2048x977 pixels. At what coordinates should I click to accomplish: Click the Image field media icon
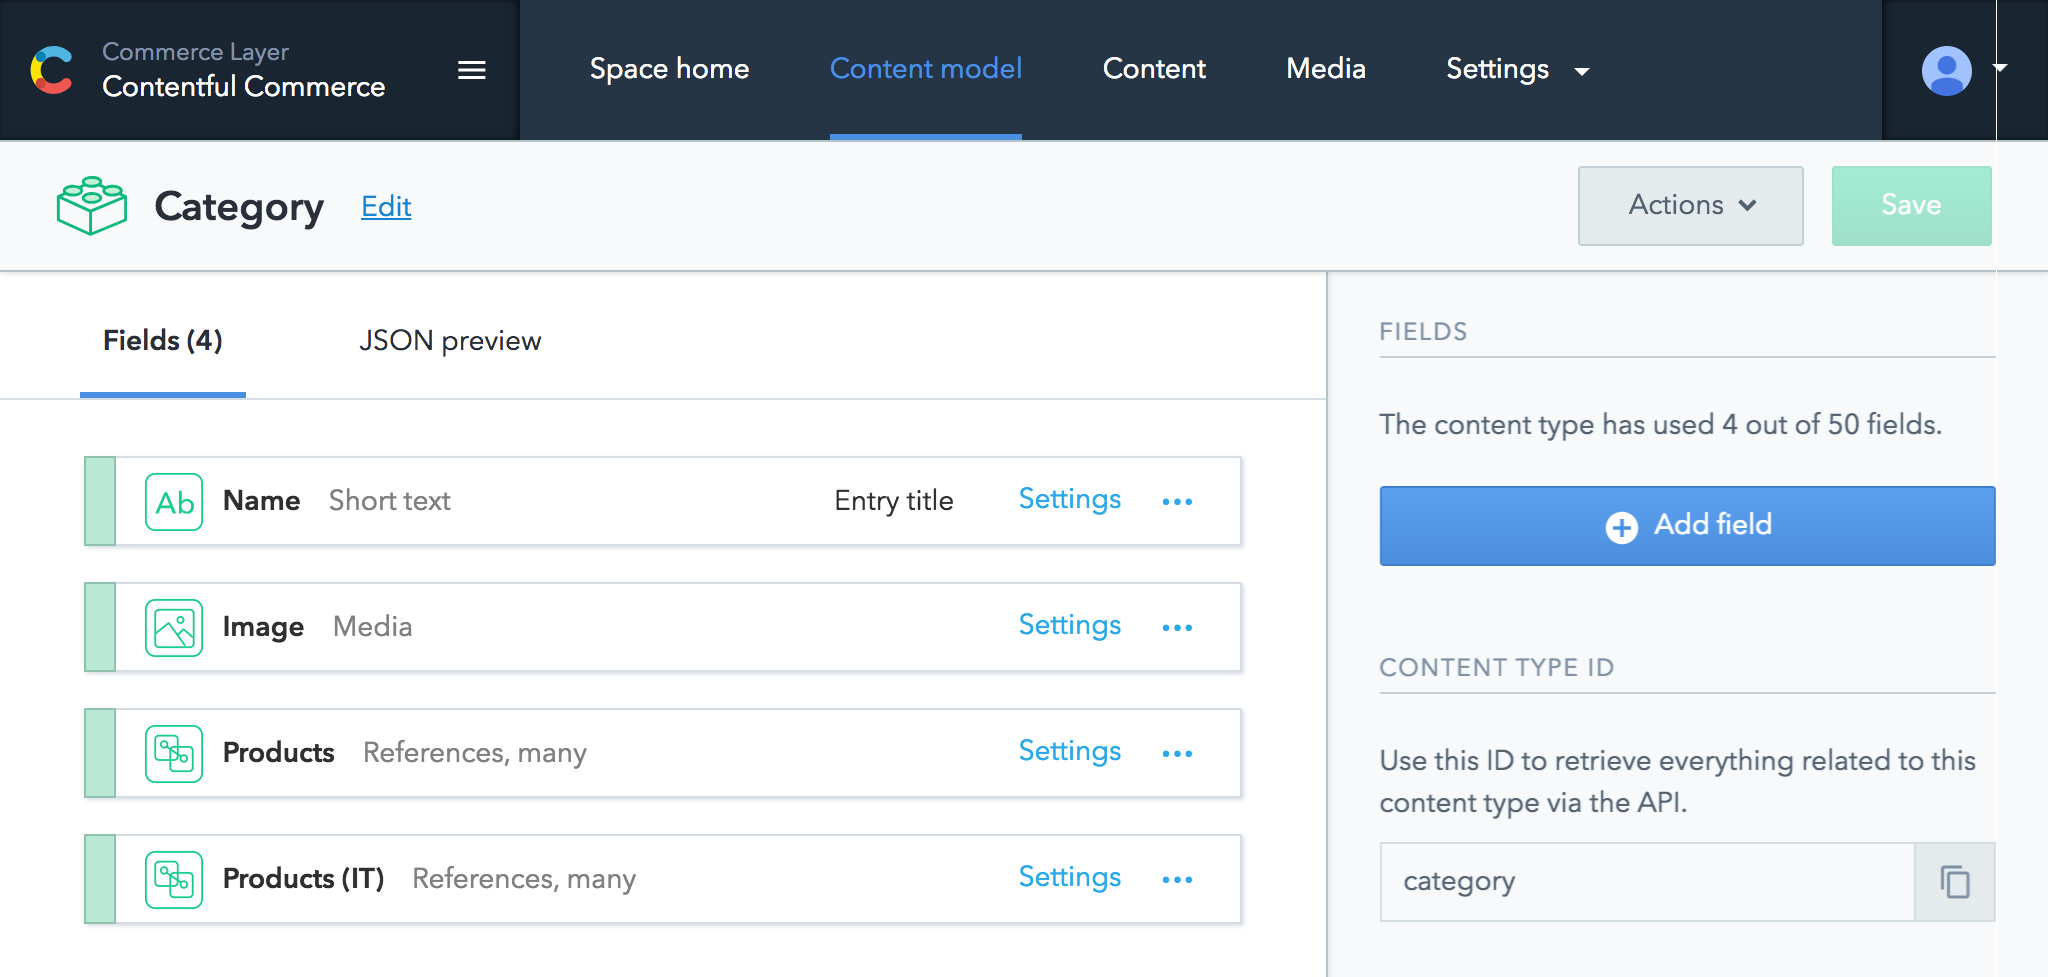(174, 628)
